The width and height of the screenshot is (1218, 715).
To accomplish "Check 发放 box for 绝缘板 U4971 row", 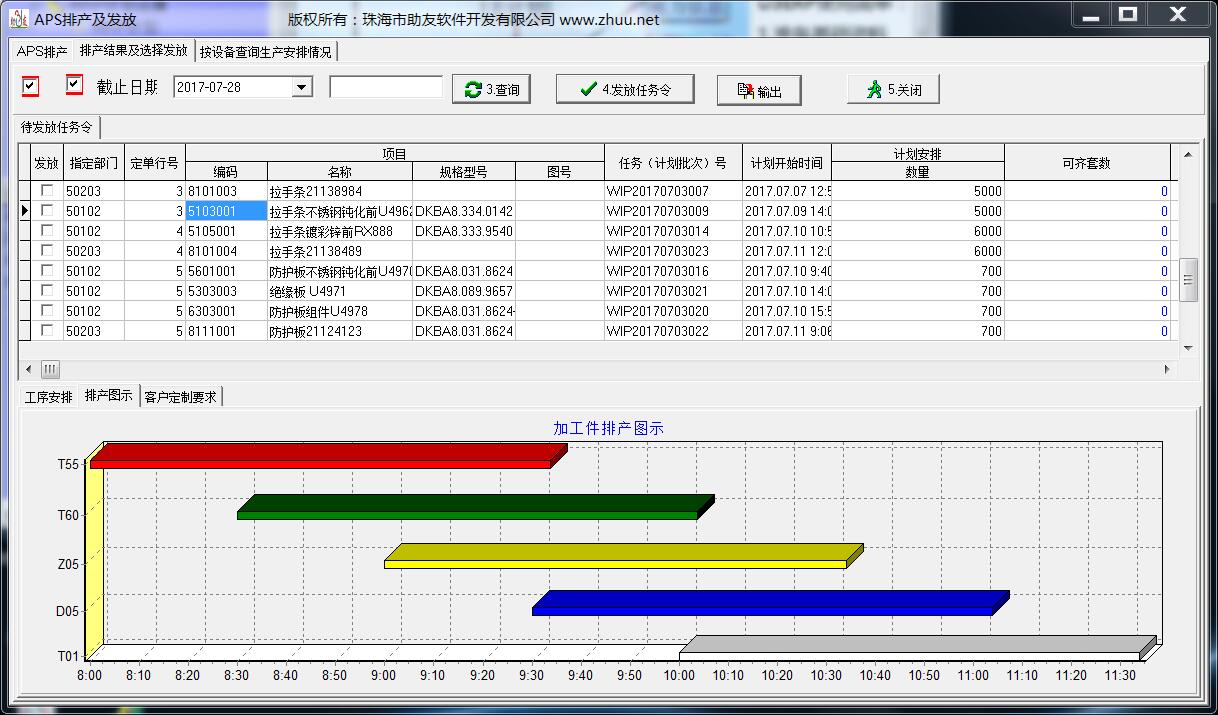I will click(47, 291).
